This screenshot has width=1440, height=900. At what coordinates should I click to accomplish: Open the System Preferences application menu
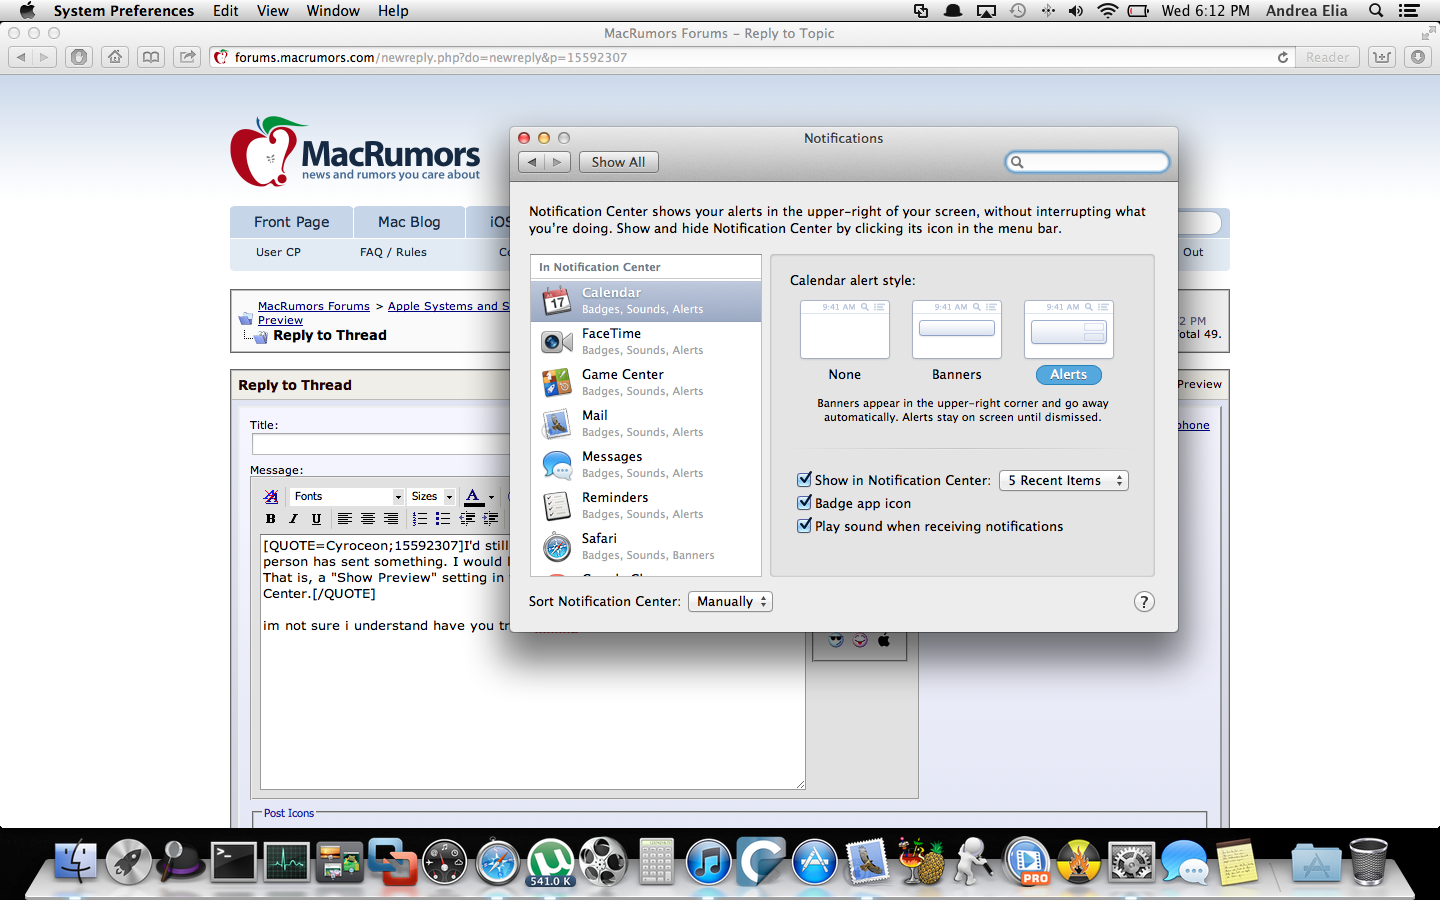pyautogui.click(x=124, y=11)
